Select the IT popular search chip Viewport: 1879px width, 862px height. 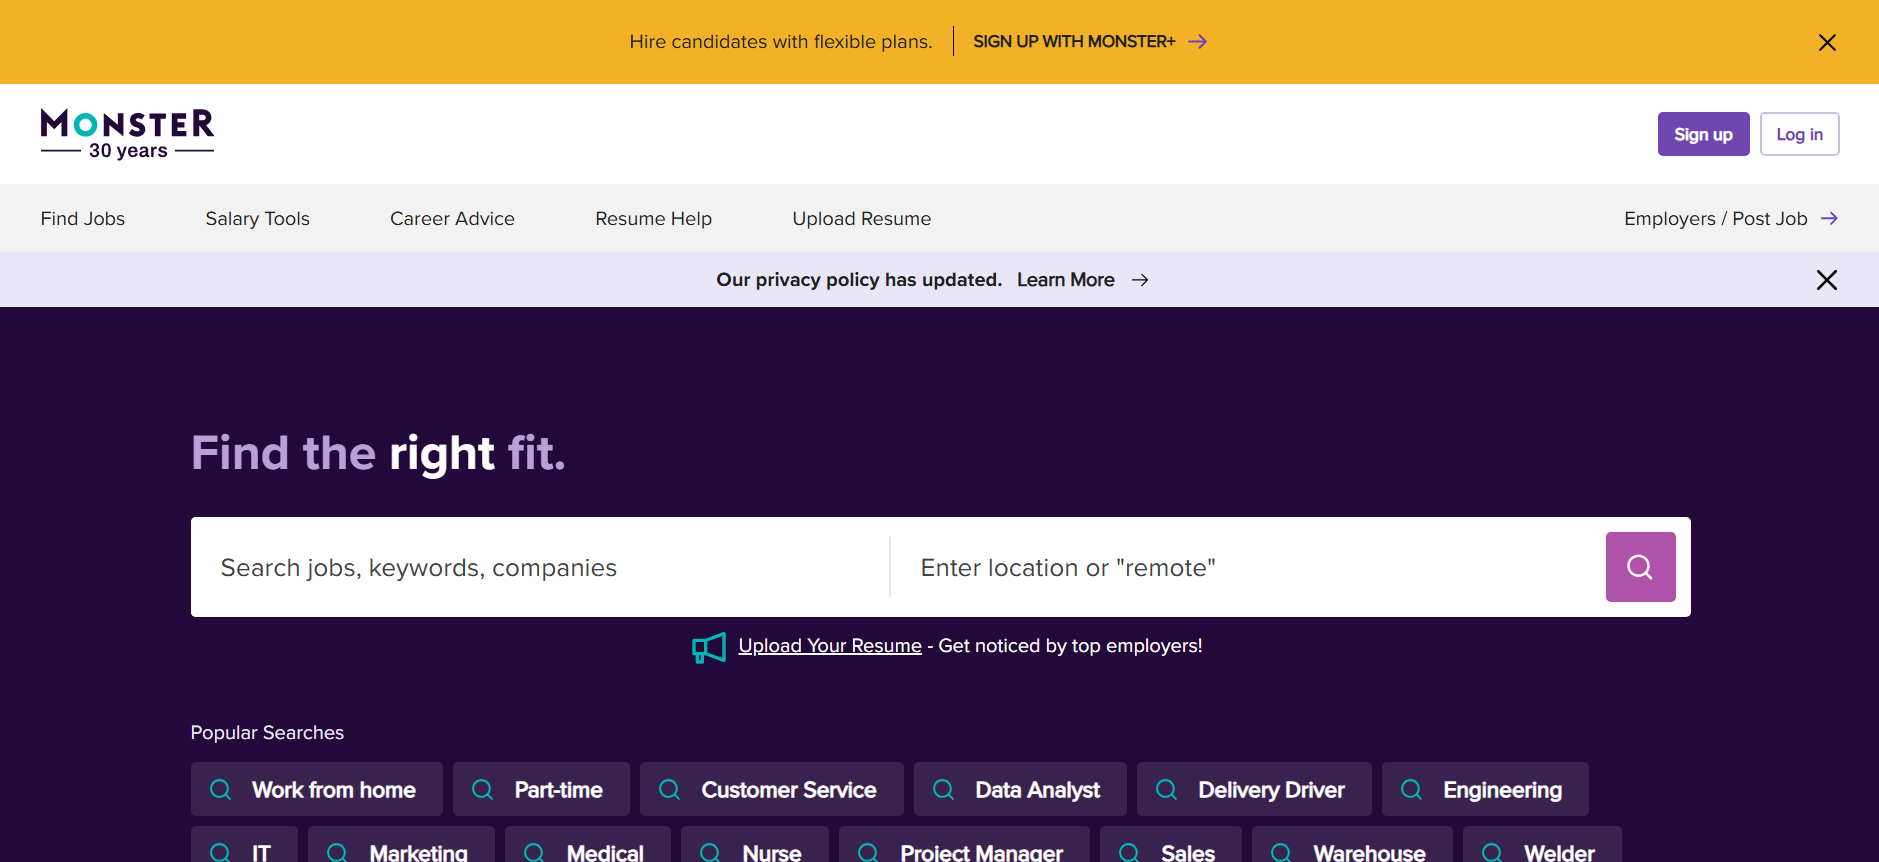(x=244, y=845)
